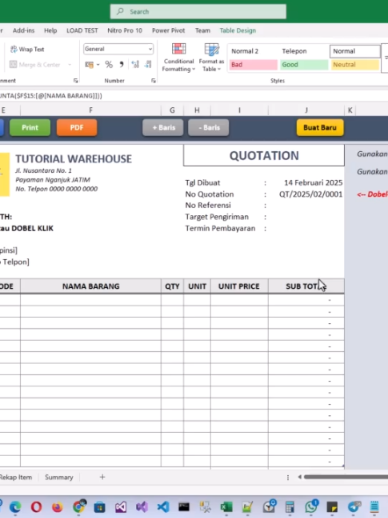Open the Team ribbon tab

203,31
